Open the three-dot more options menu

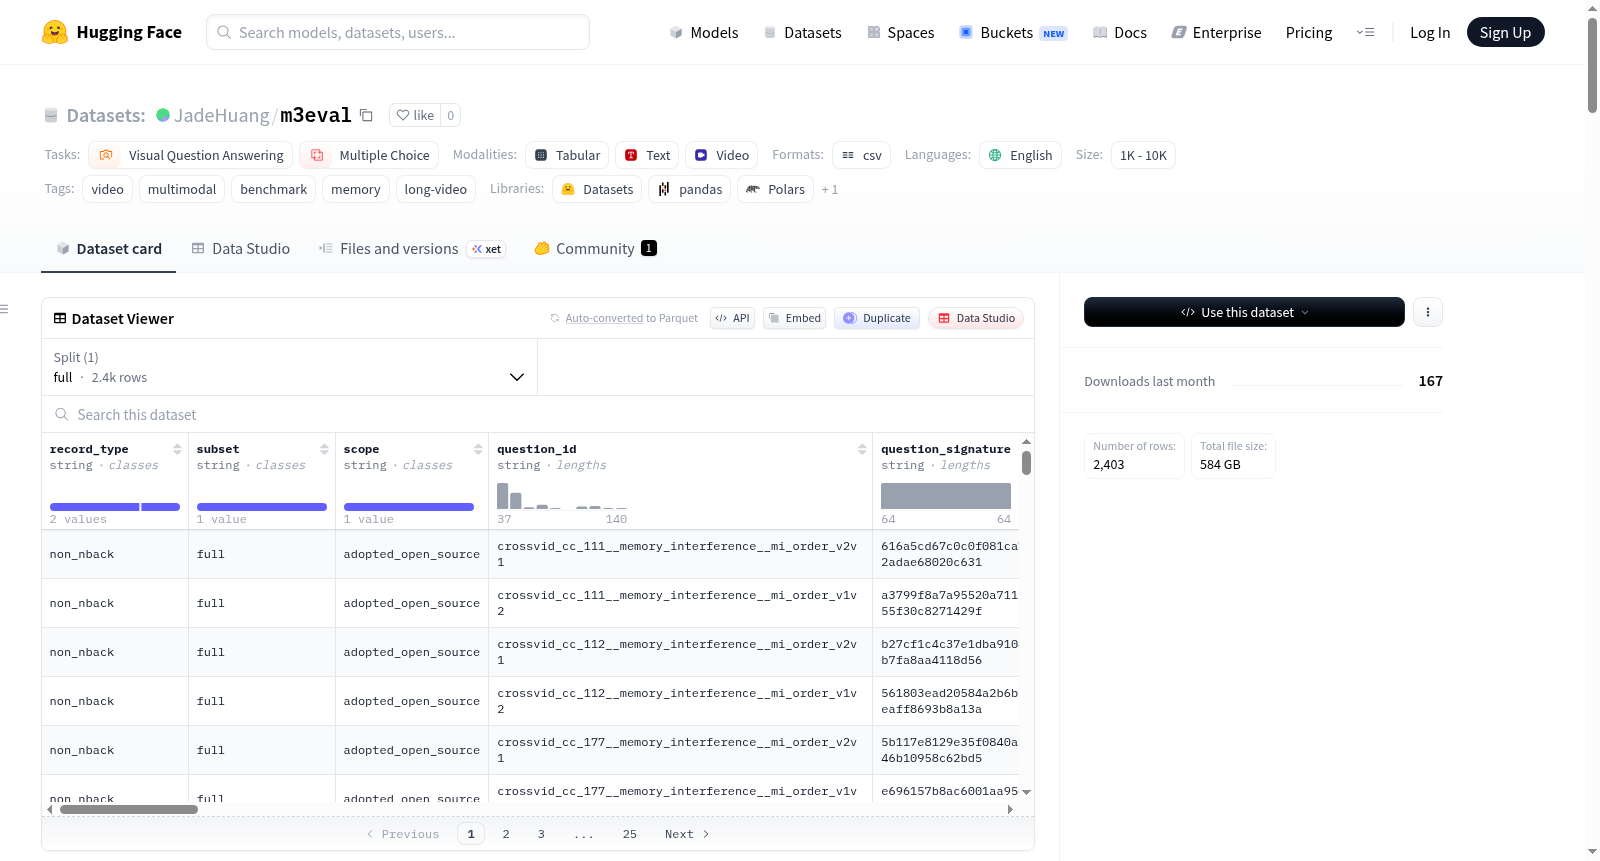click(1428, 312)
